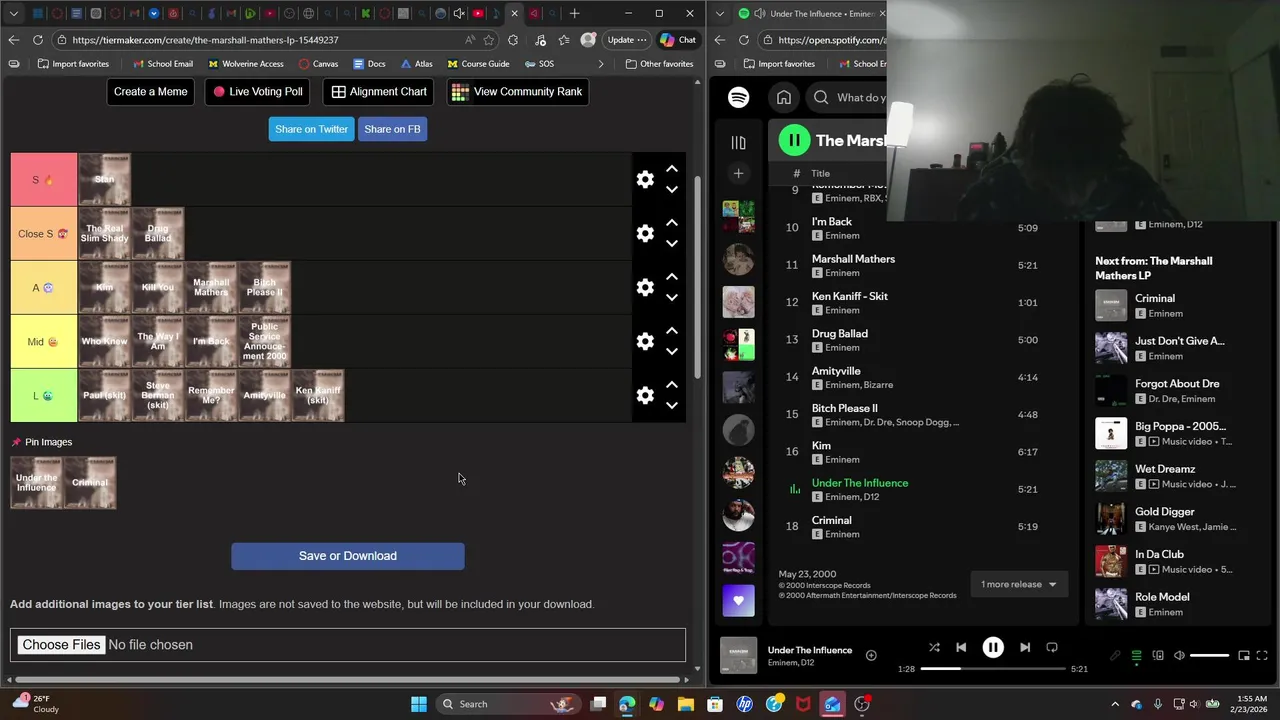Open HP app on taskbar
The height and width of the screenshot is (720, 1280).
pyautogui.click(x=744, y=704)
